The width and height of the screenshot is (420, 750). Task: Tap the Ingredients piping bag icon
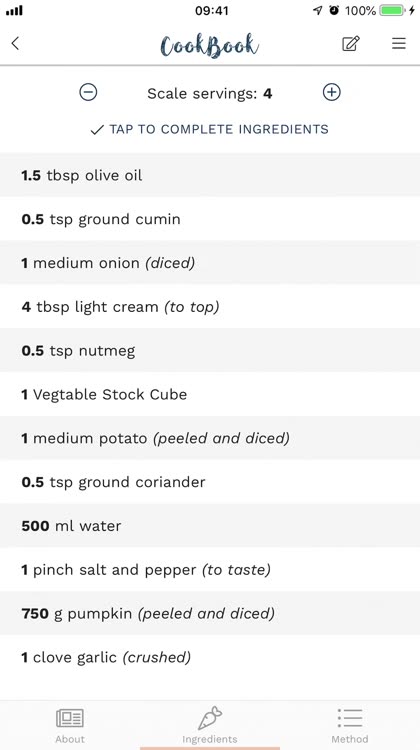[210, 718]
